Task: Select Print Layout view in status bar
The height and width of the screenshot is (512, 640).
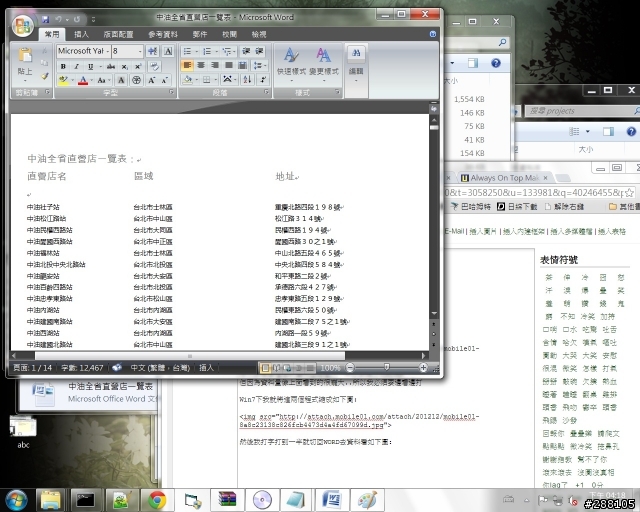Action: [x=265, y=368]
